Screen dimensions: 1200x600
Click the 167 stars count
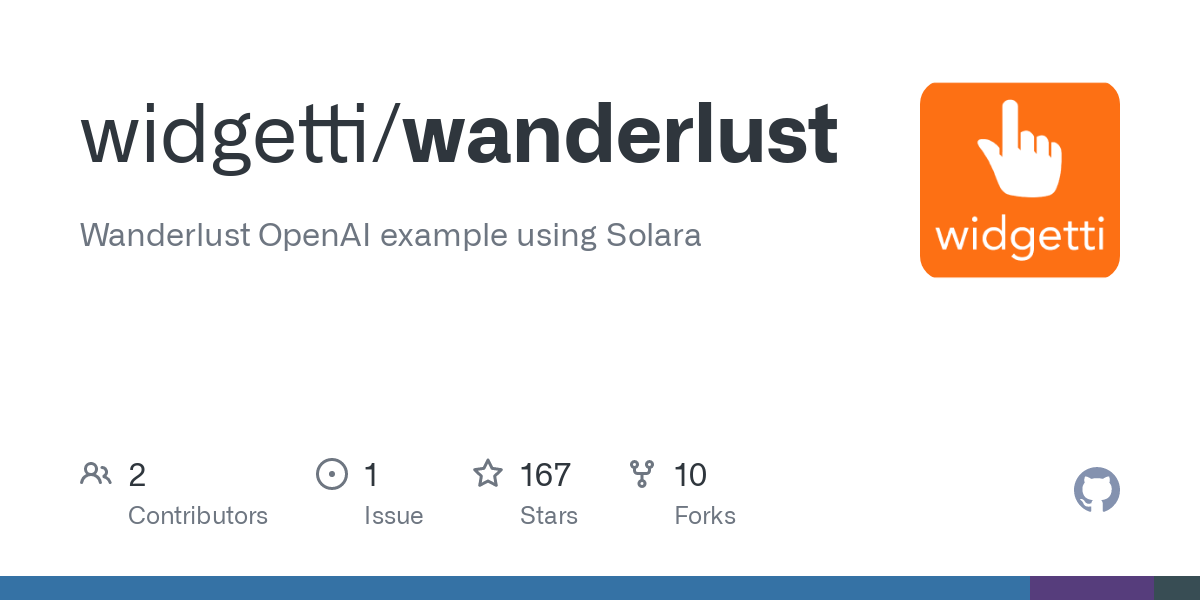point(545,475)
